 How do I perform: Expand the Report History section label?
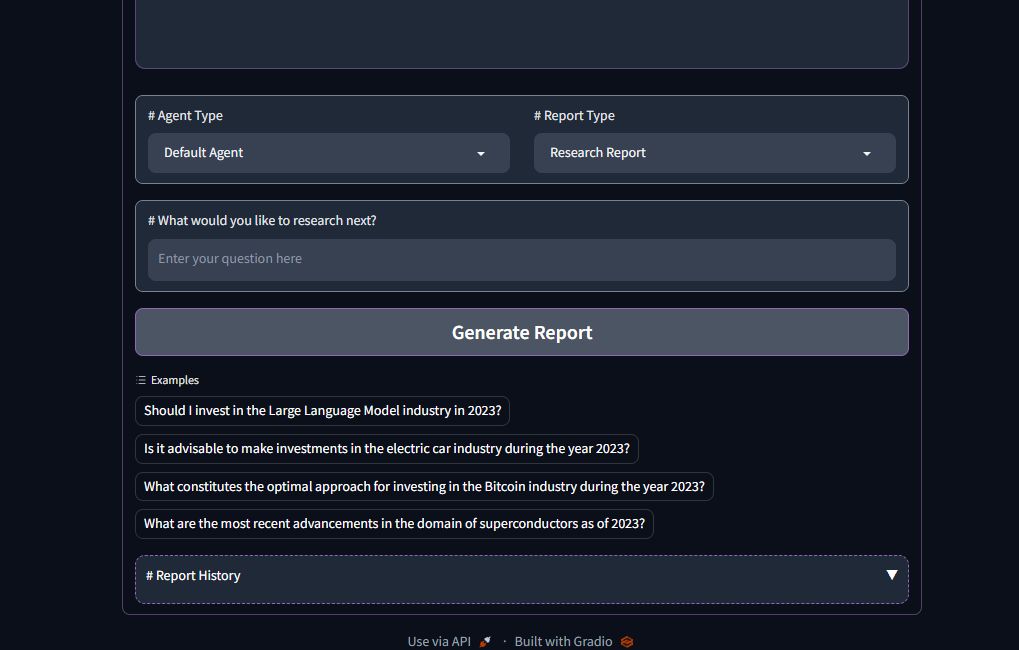pos(194,576)
